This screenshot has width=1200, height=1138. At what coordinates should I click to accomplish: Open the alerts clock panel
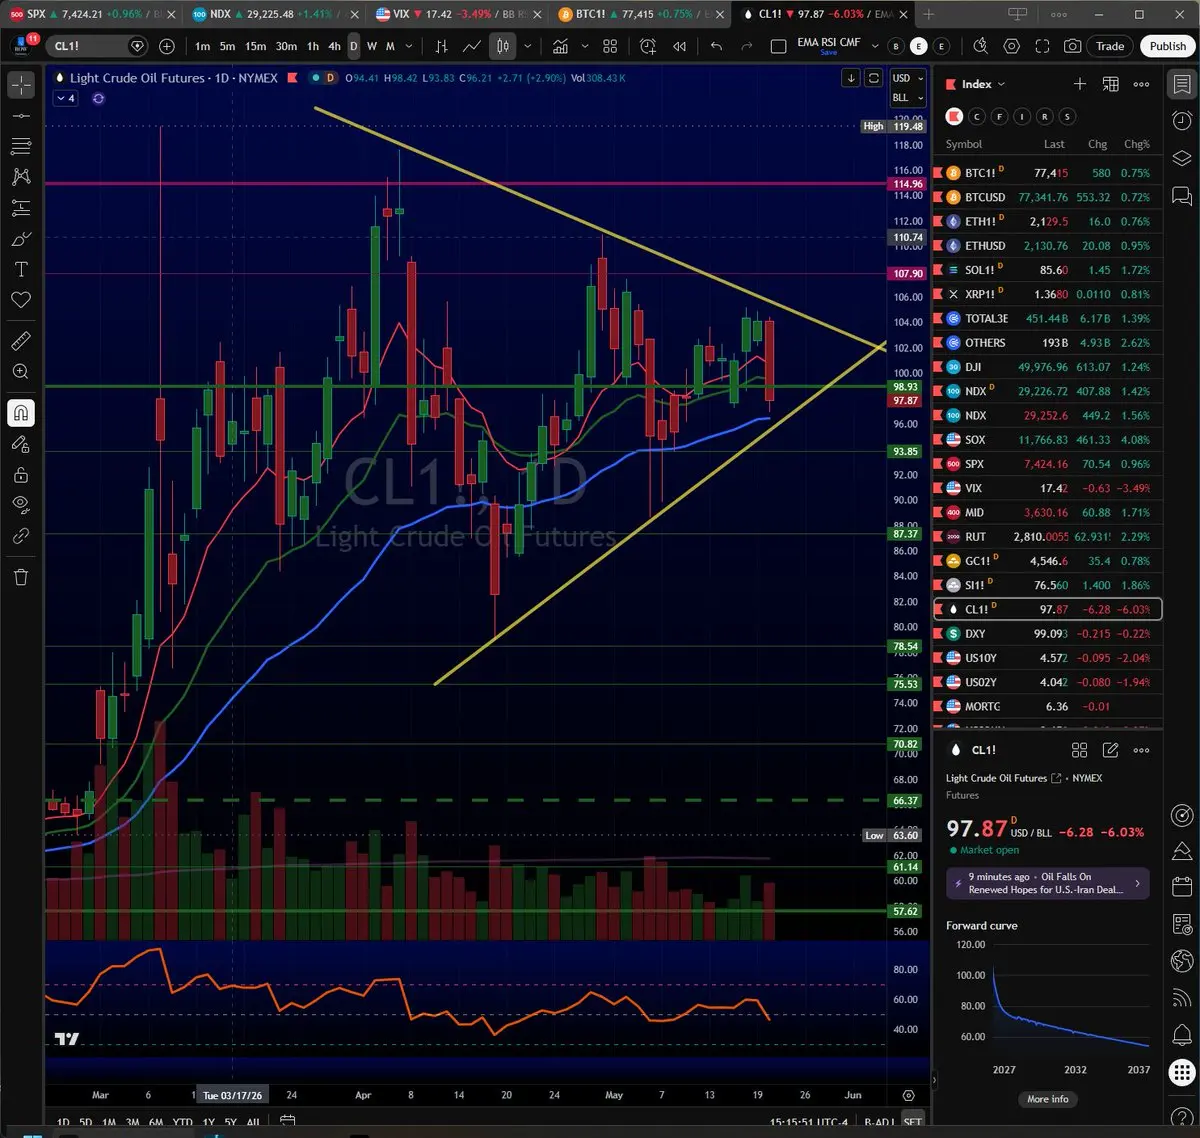pyautogui.click(x=1181, y=121)
